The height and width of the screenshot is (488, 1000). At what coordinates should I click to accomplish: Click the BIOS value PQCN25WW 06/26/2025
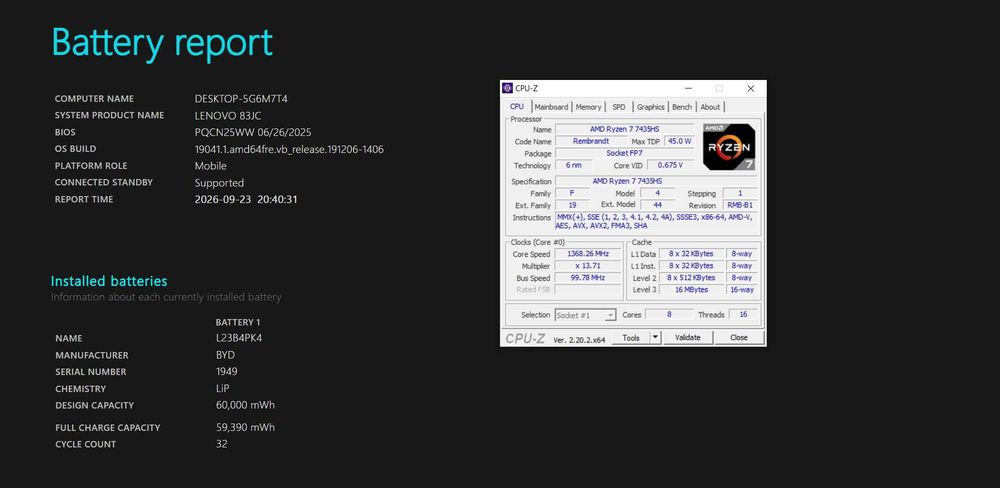pyautogui.click(x=253, y=133)
